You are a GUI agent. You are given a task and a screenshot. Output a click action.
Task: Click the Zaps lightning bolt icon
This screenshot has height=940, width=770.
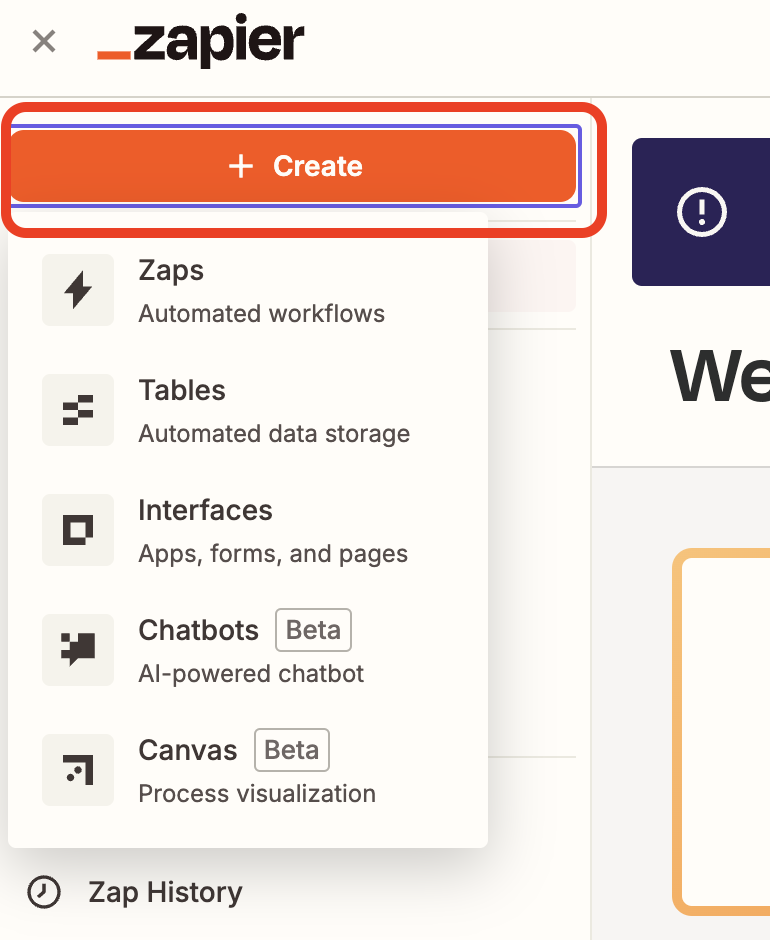[78, 290]
